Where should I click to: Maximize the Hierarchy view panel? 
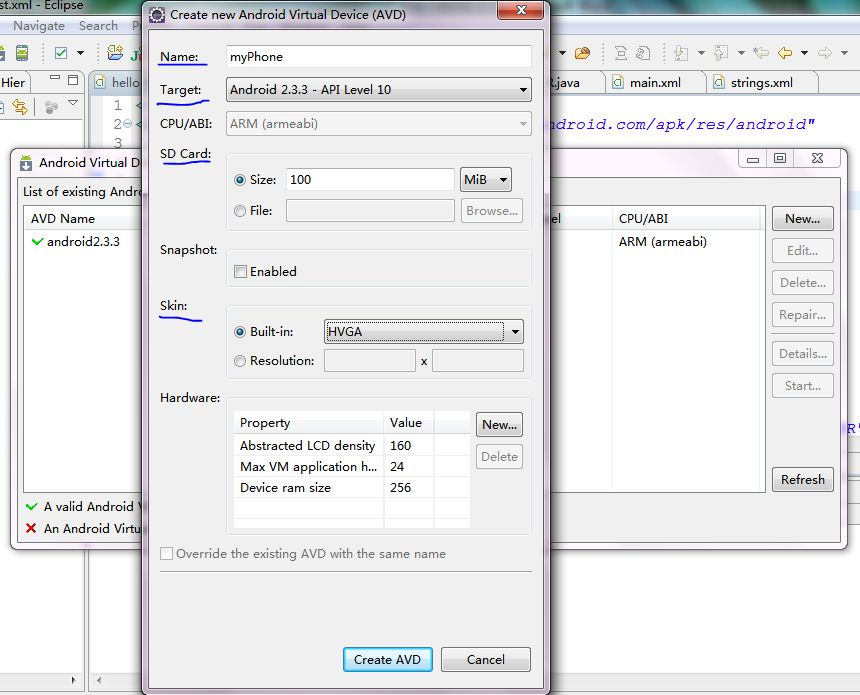73,80
